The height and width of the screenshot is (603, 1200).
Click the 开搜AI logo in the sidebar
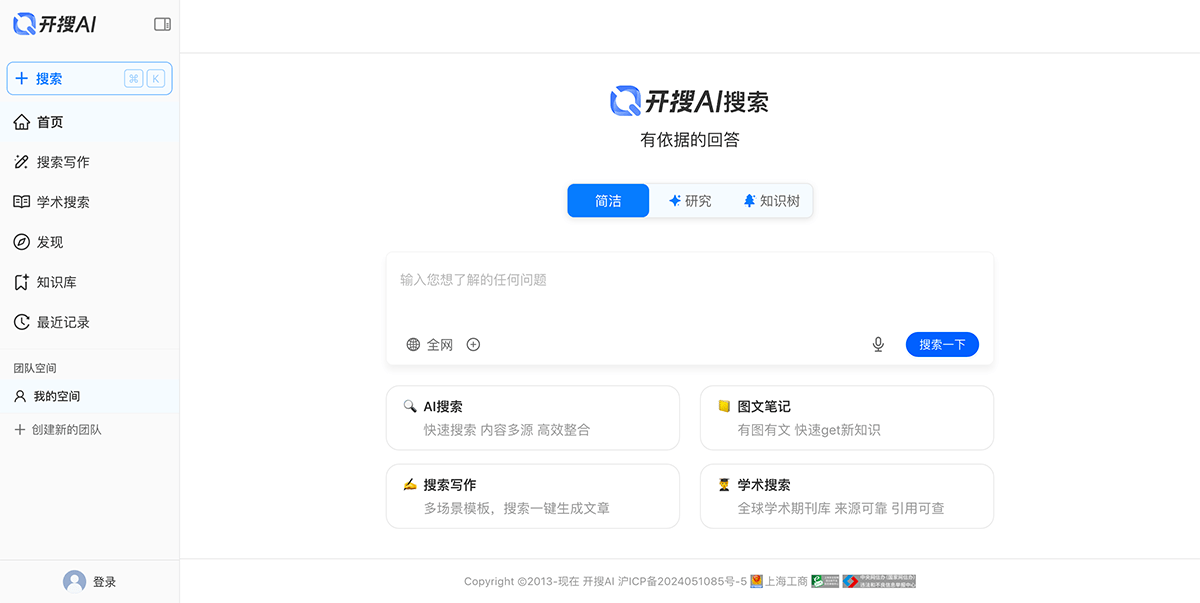54,24
